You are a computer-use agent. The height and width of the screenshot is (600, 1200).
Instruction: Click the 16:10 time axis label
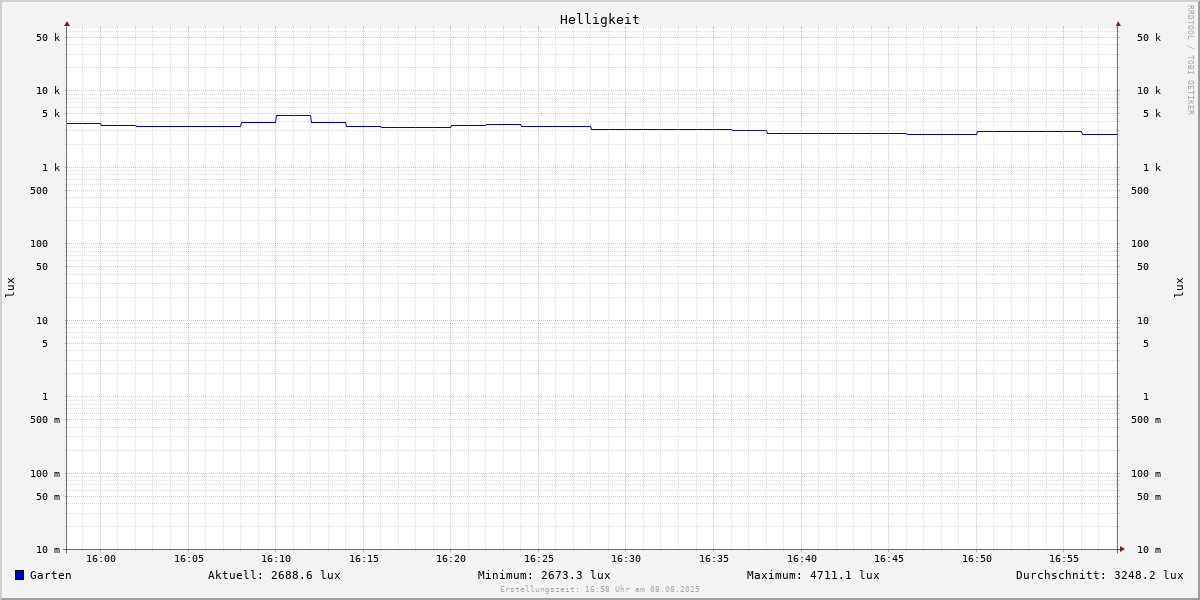click(x=276, y=559)
